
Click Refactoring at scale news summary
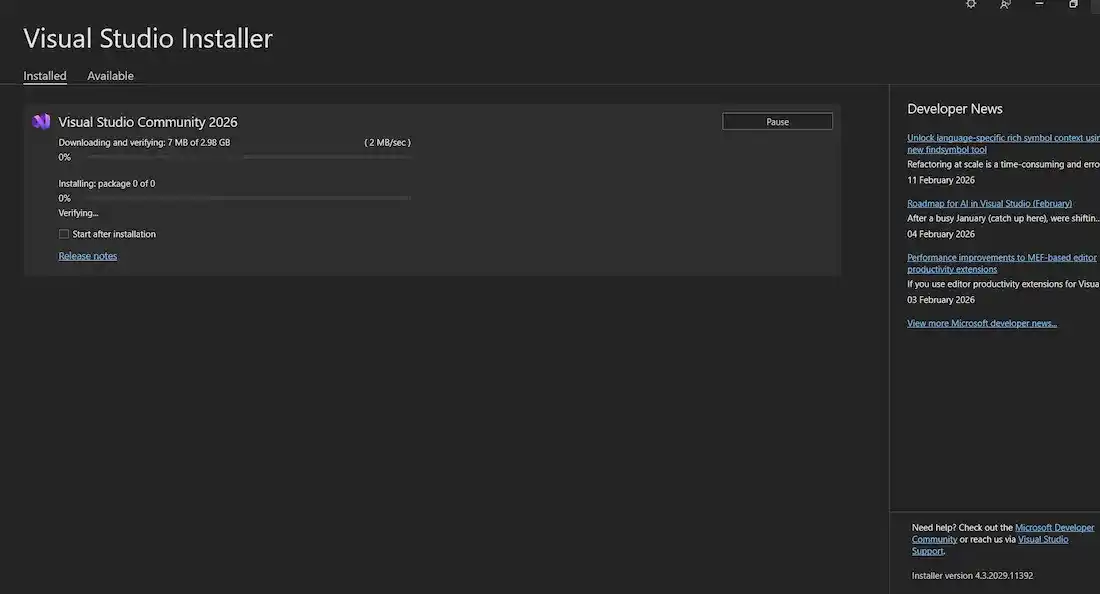(1003, 165)
